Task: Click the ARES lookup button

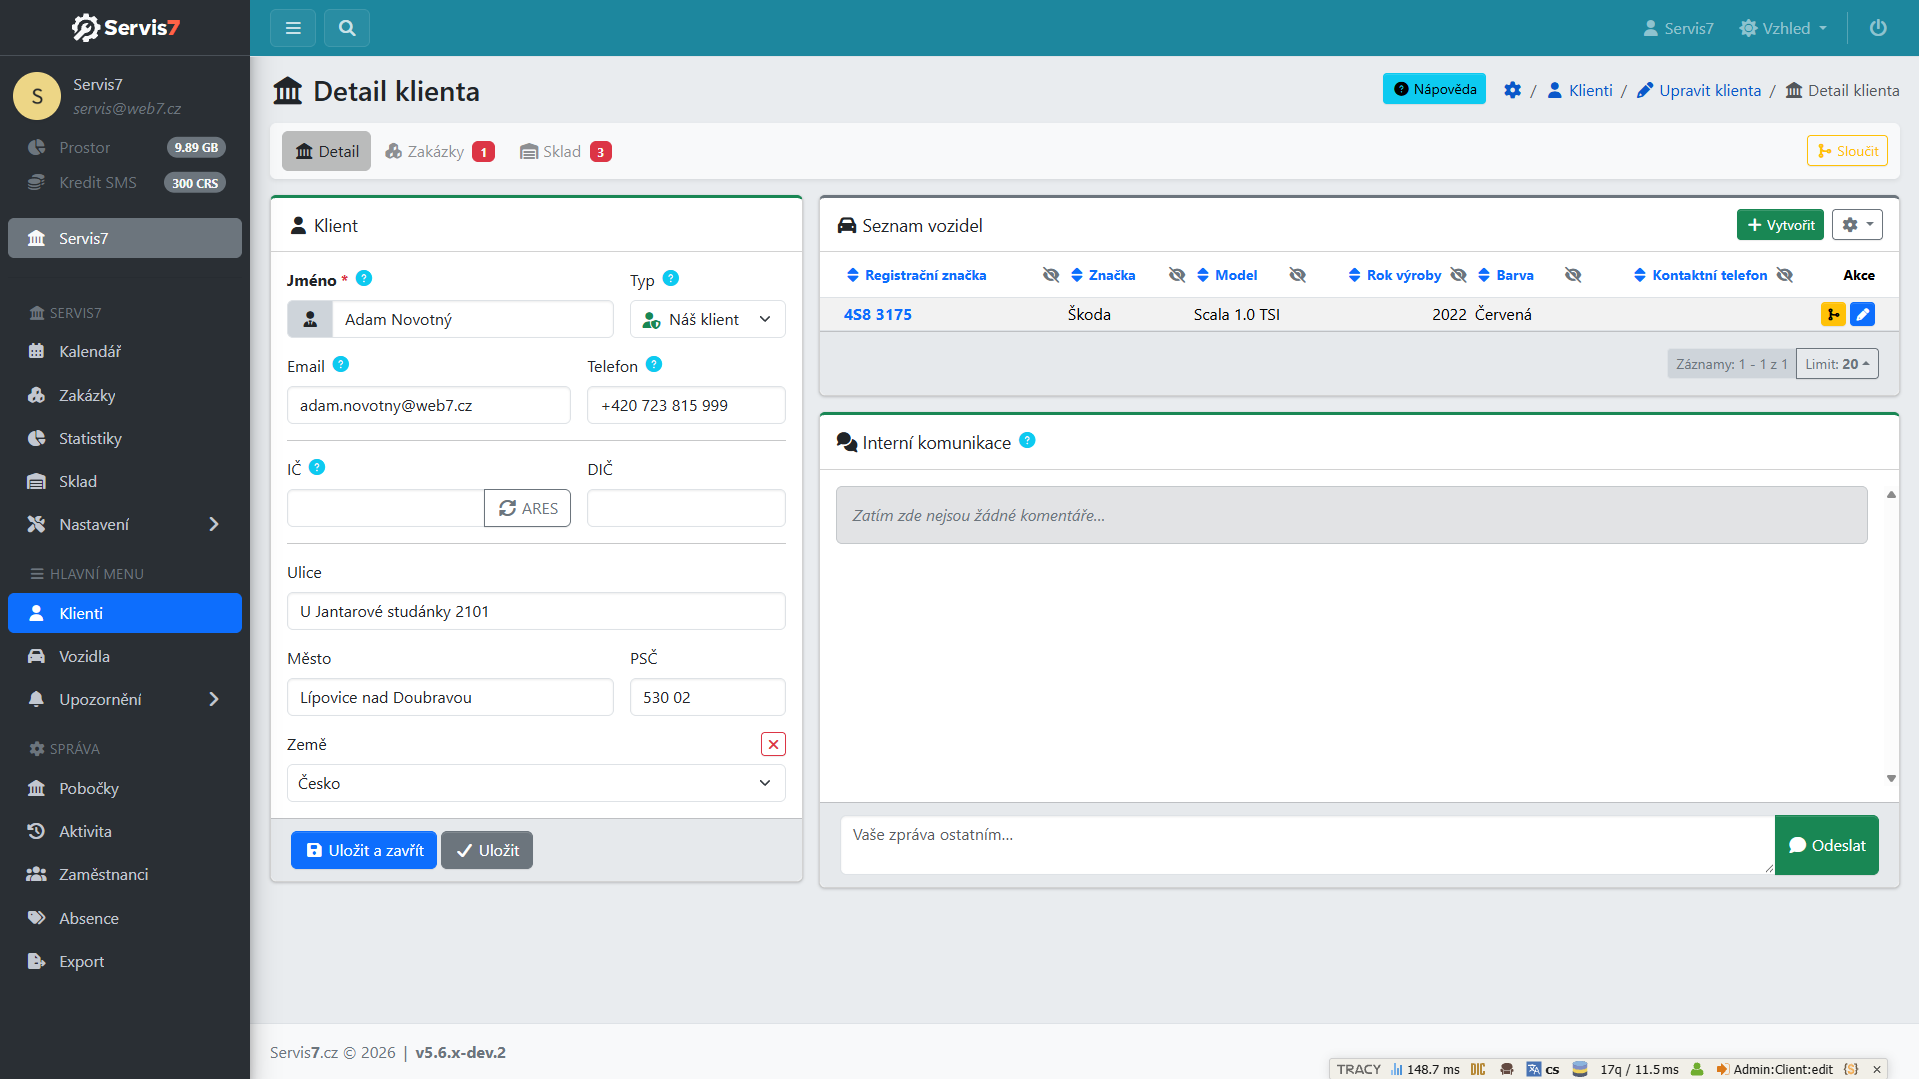Action: pos(527,508)
